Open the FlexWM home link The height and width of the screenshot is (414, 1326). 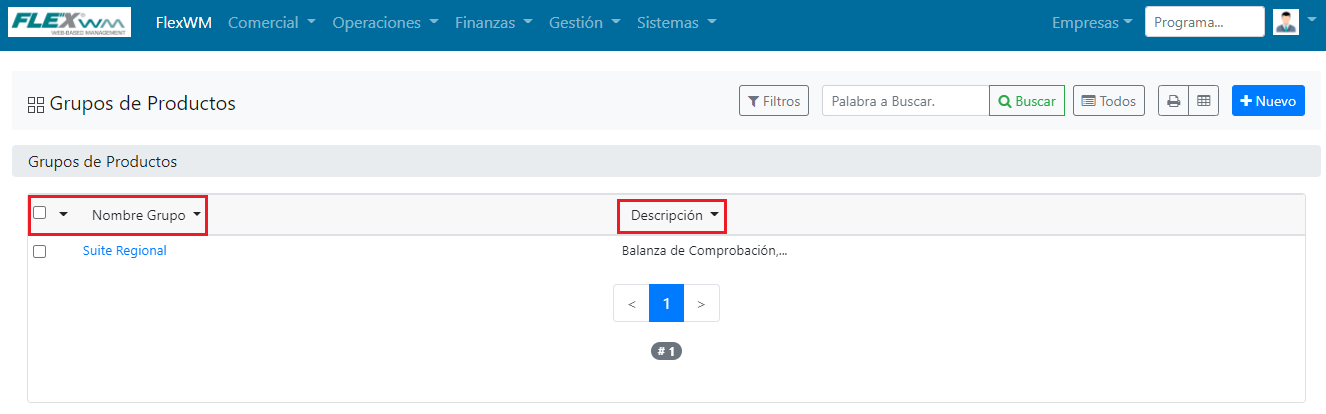click(x=184, y=22)
